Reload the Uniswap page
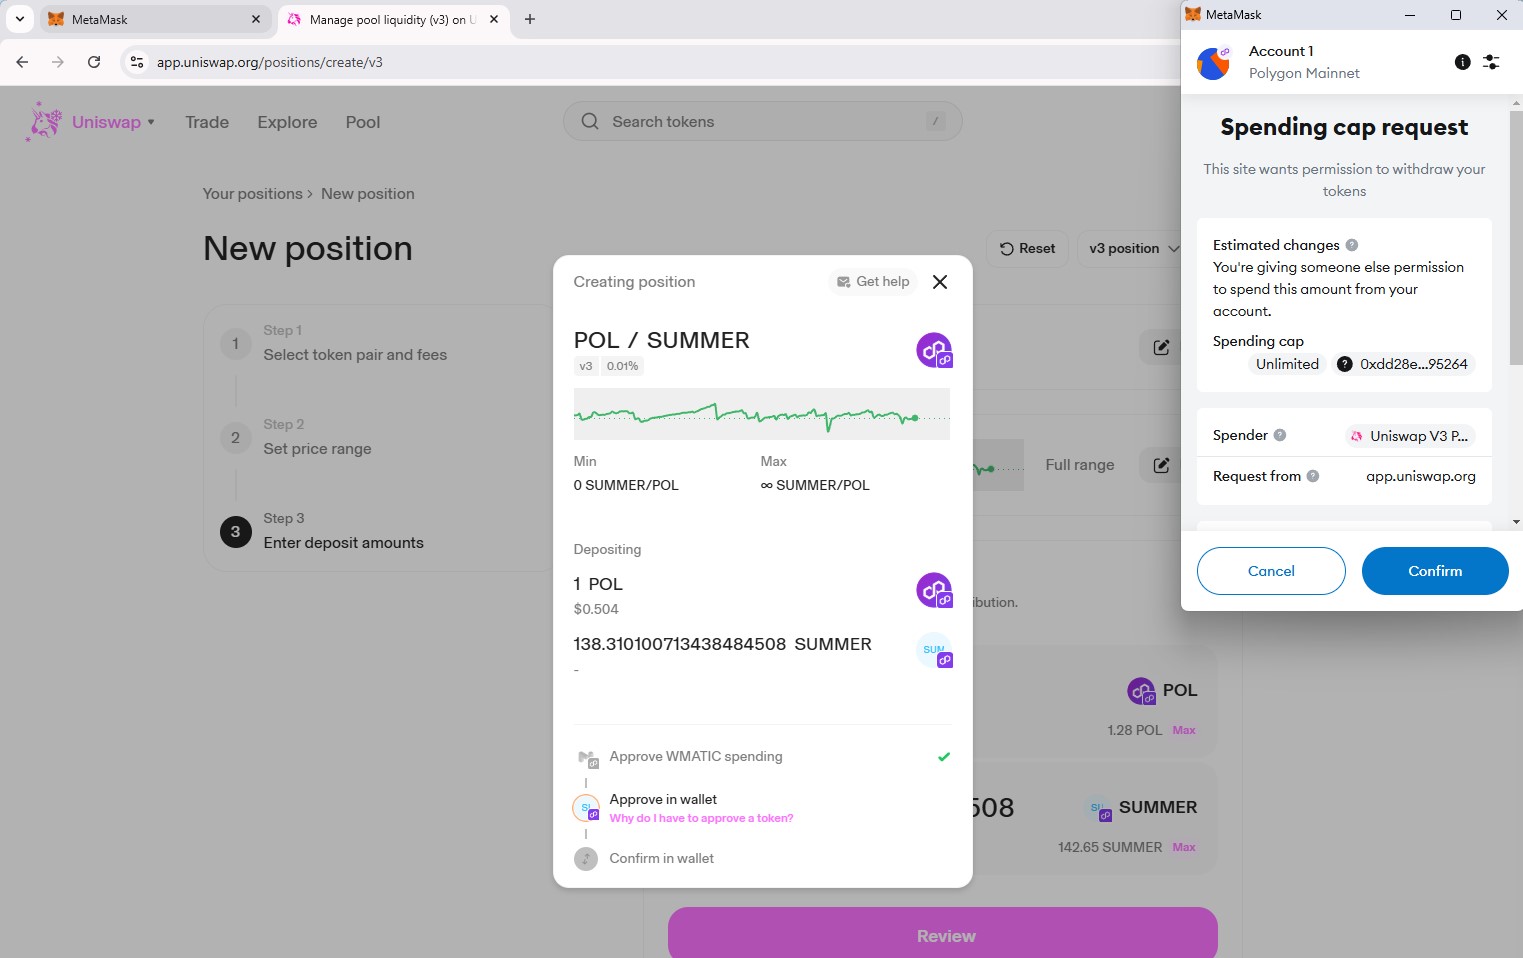Screen dimensions: 1523x958 click(94, 62)
